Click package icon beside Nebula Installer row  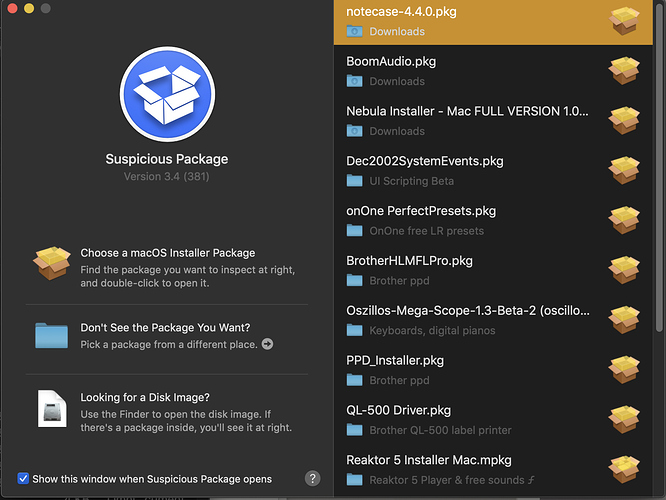[624, 120]
